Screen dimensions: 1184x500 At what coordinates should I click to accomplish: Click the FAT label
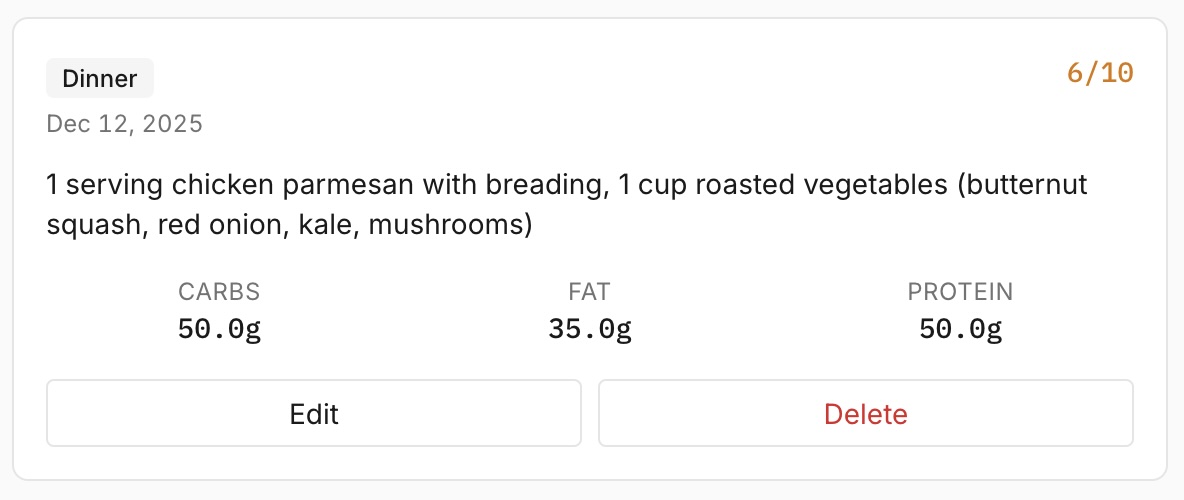[589, 292]
